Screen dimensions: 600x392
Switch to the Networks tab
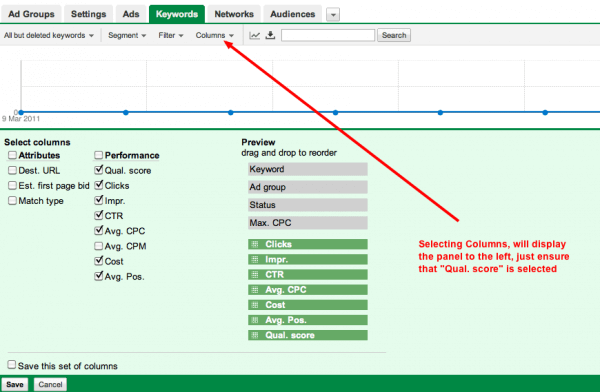[234, 14]
